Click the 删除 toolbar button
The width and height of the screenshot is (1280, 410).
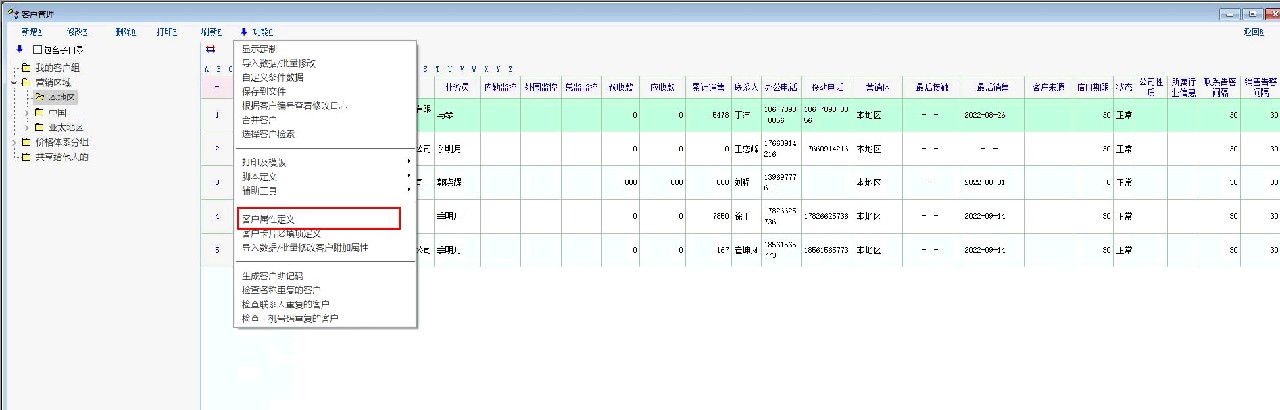(125, 32)
